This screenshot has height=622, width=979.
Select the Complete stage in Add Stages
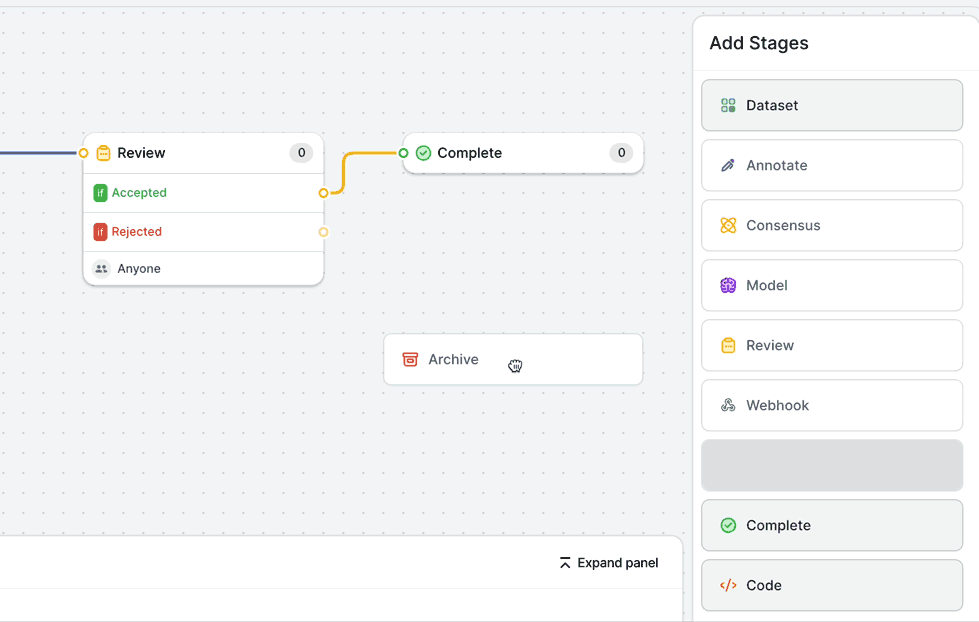832,525
